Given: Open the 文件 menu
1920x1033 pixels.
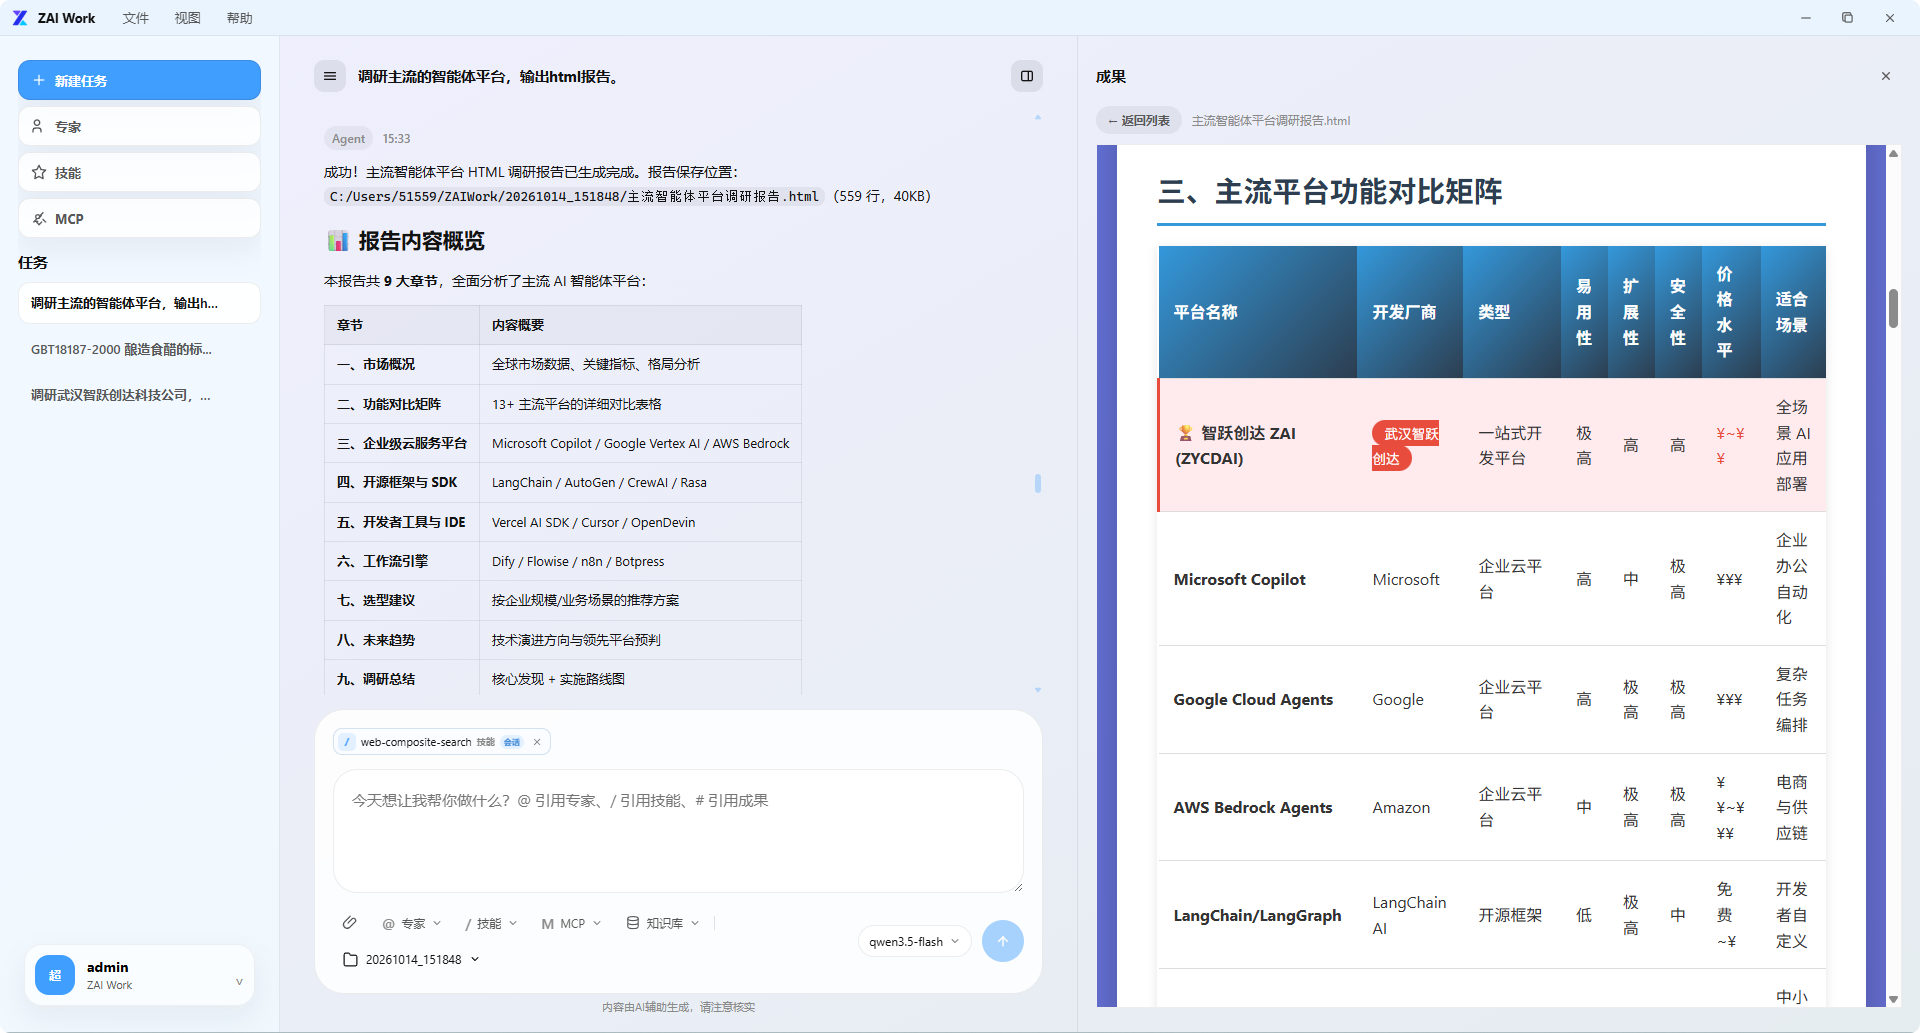Looking at the screenshot, I should pyautogui.click(x=135, y=18).
